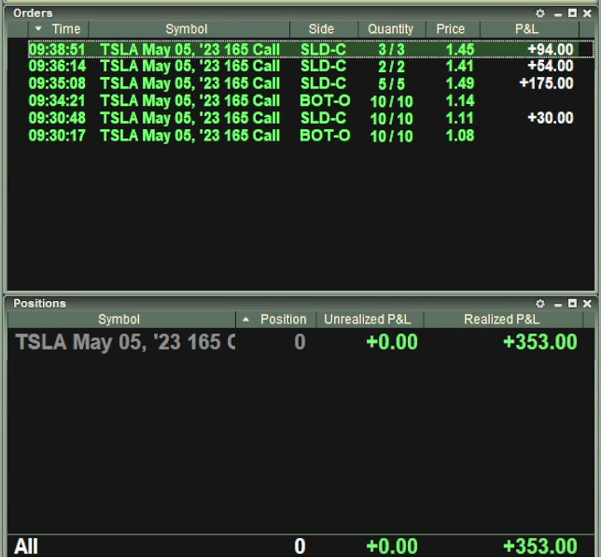Sort Positions by Position column header
601x557 pixels.
[x=276, y=319]
